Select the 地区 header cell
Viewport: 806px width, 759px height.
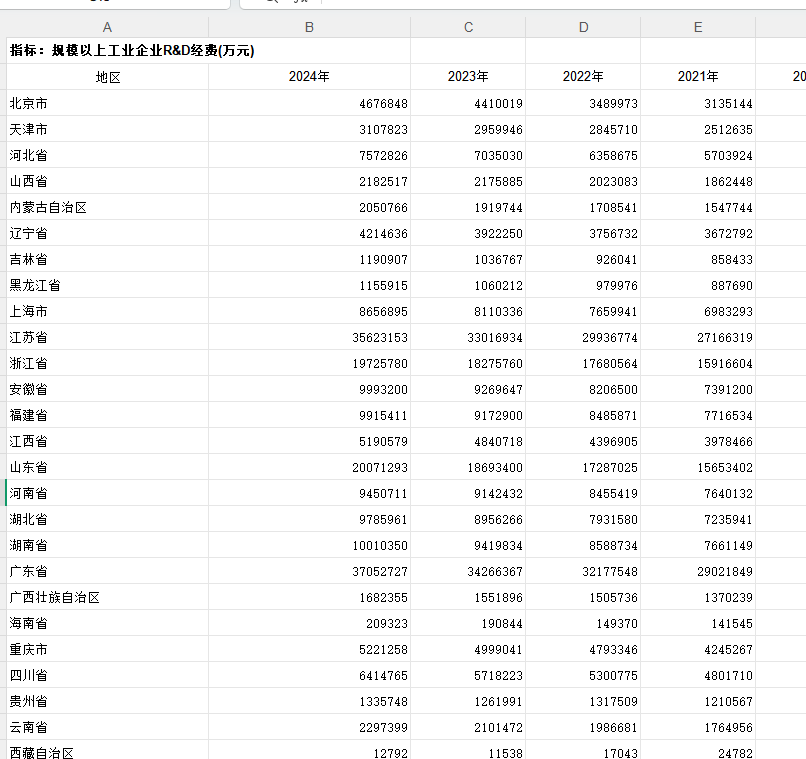click(x=108, y=77)
